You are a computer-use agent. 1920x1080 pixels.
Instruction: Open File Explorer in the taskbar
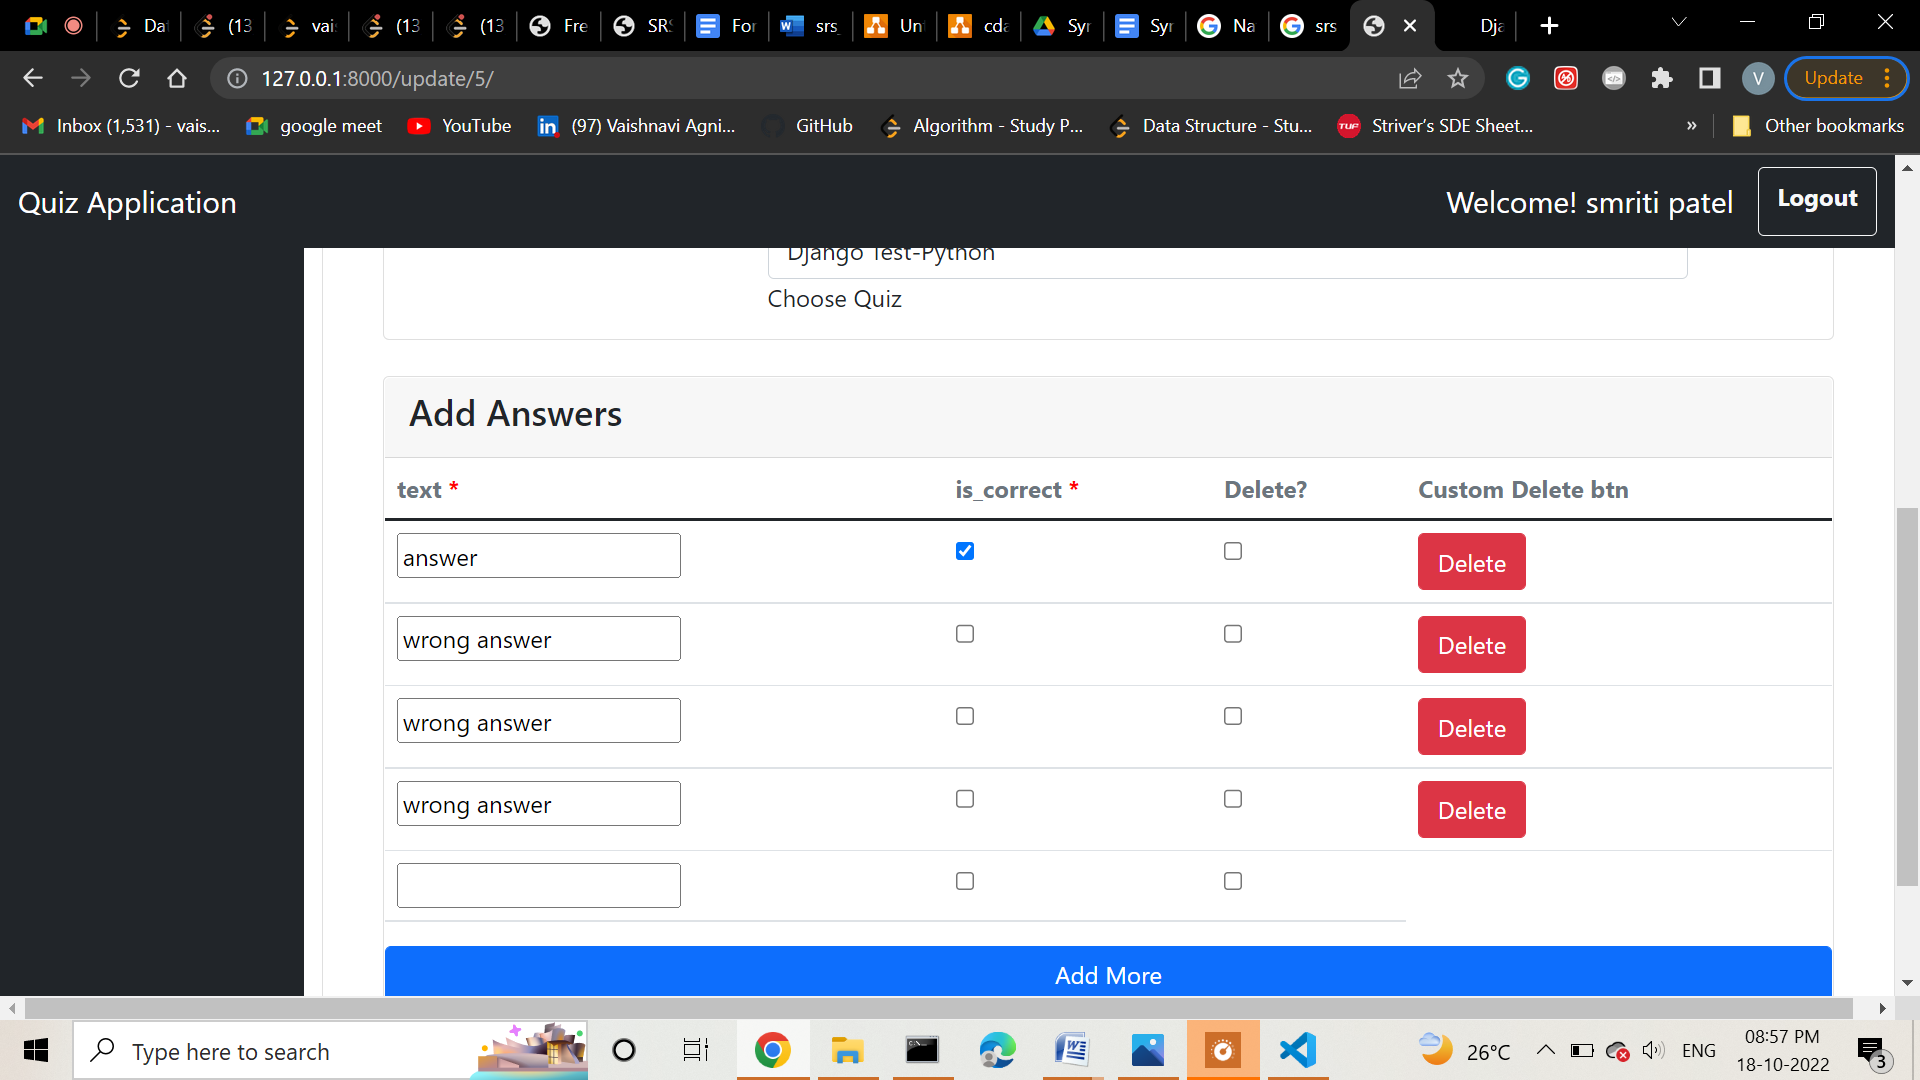tap(847, 1050)
